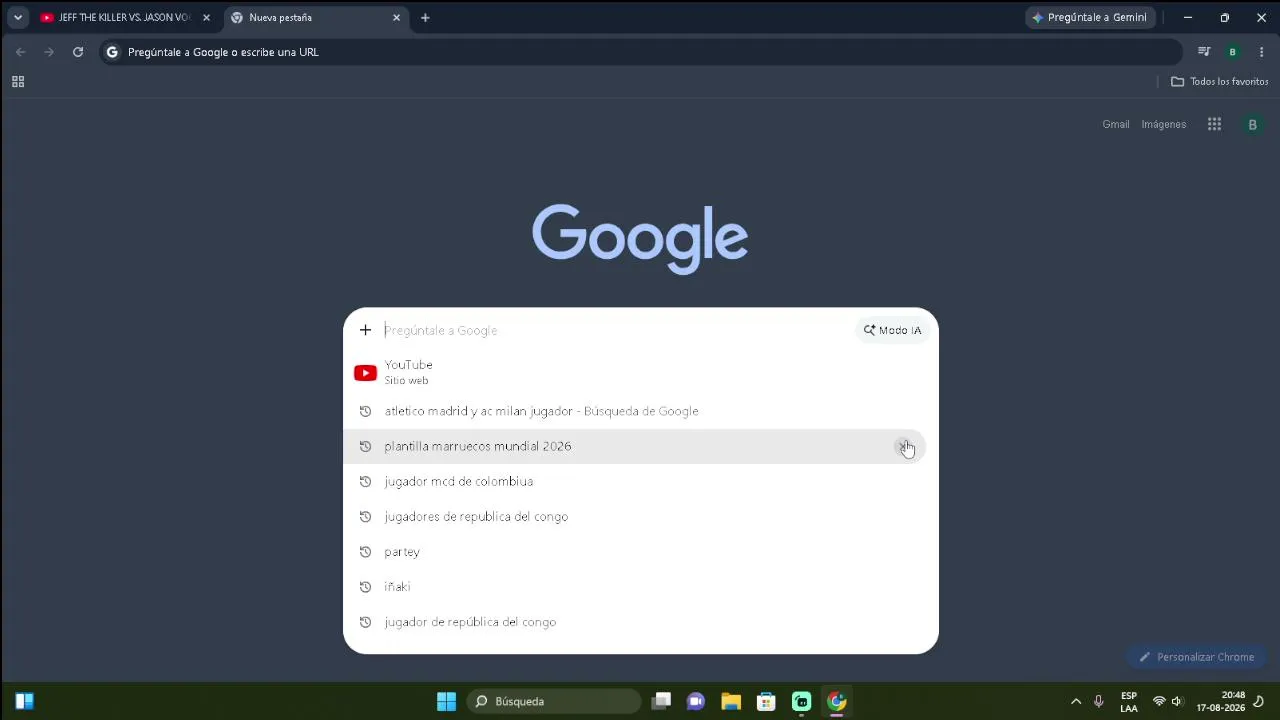Open the Gmail link

1116,124
